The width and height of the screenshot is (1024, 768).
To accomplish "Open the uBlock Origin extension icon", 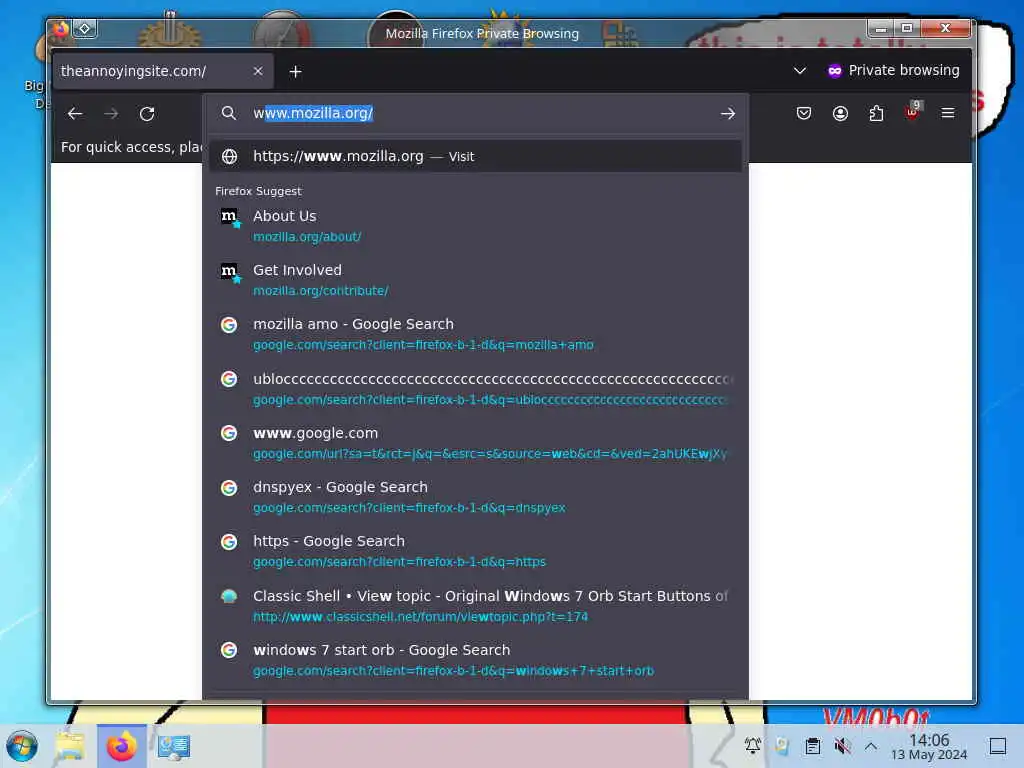I will pos(912,111).
